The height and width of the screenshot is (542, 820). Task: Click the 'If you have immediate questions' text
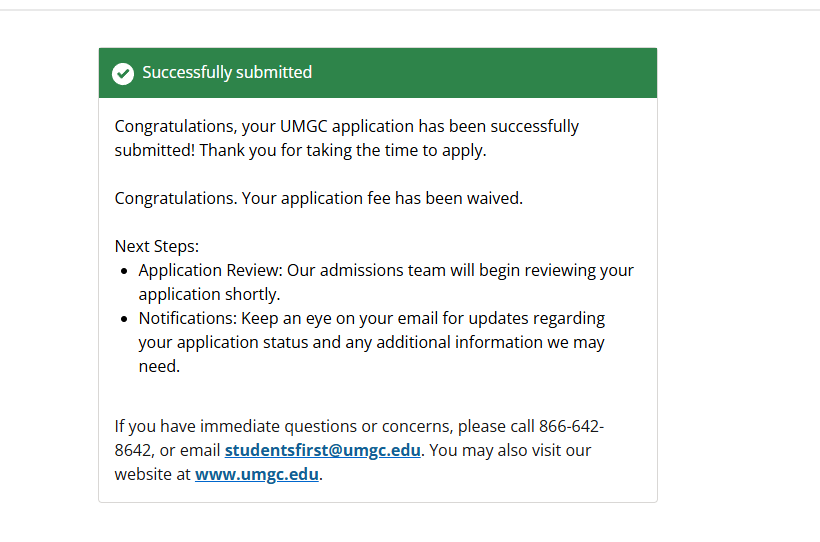click(x=359, y=450)
